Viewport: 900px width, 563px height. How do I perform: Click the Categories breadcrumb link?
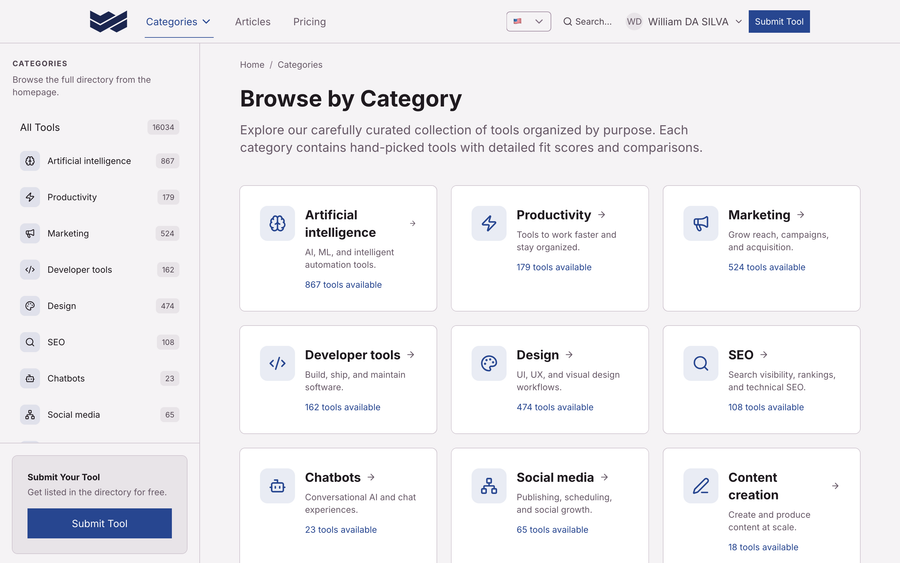300,65
